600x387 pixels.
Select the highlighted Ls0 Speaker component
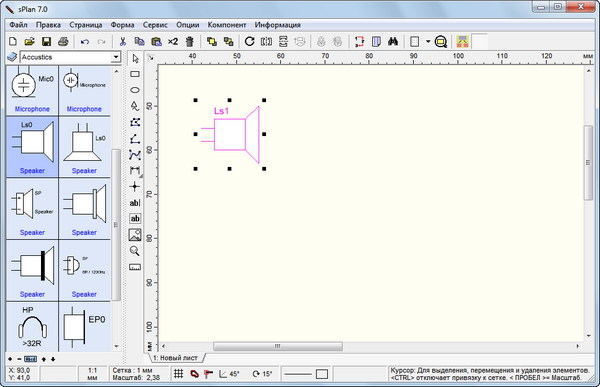click(32, 147)
